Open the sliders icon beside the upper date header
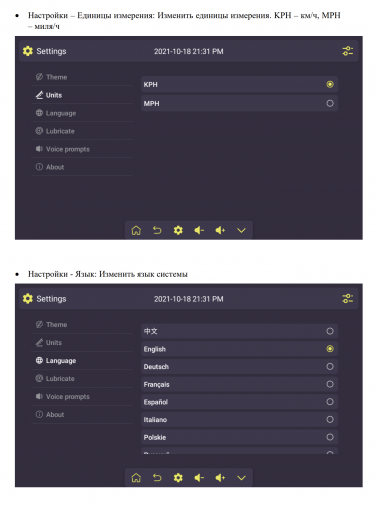 pos(348,51)
